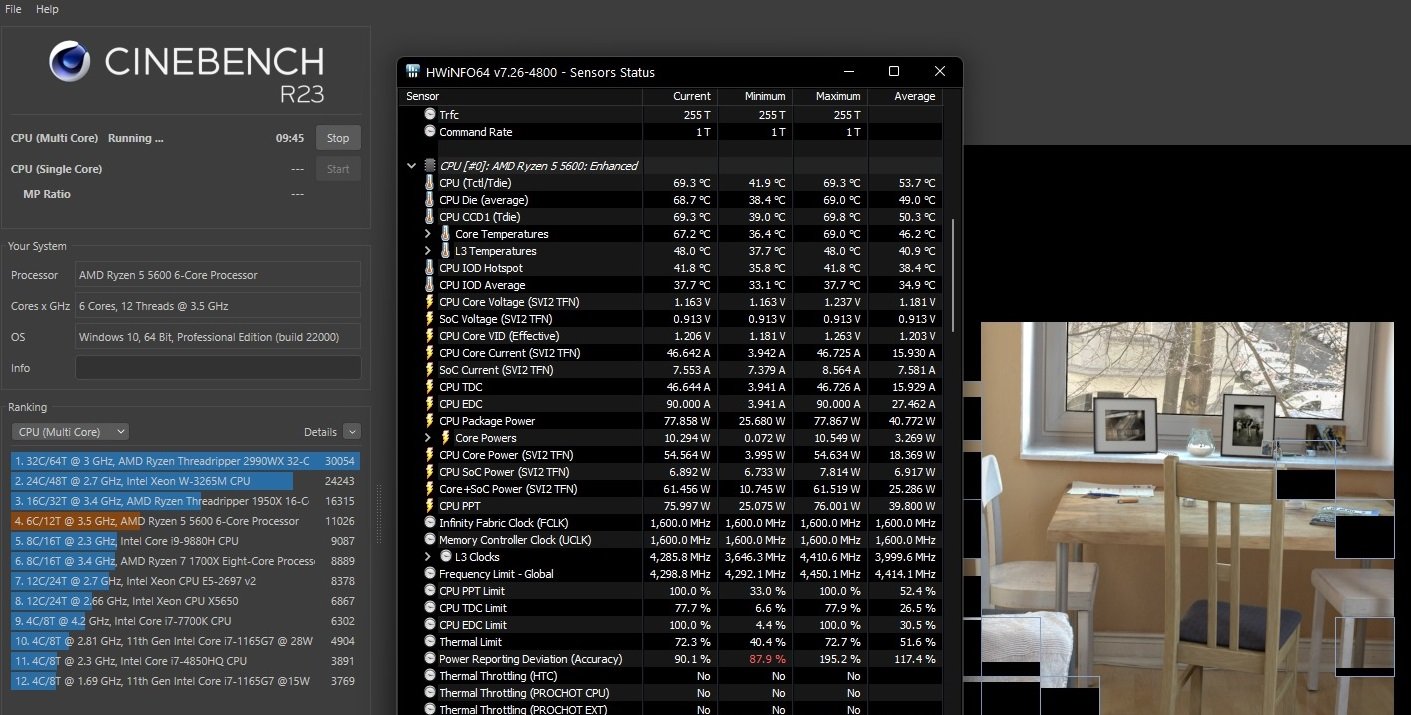The image size is (1411, 715).
Task: Click the lightning icon beside CPU Package Power
Action: (430, 421)
